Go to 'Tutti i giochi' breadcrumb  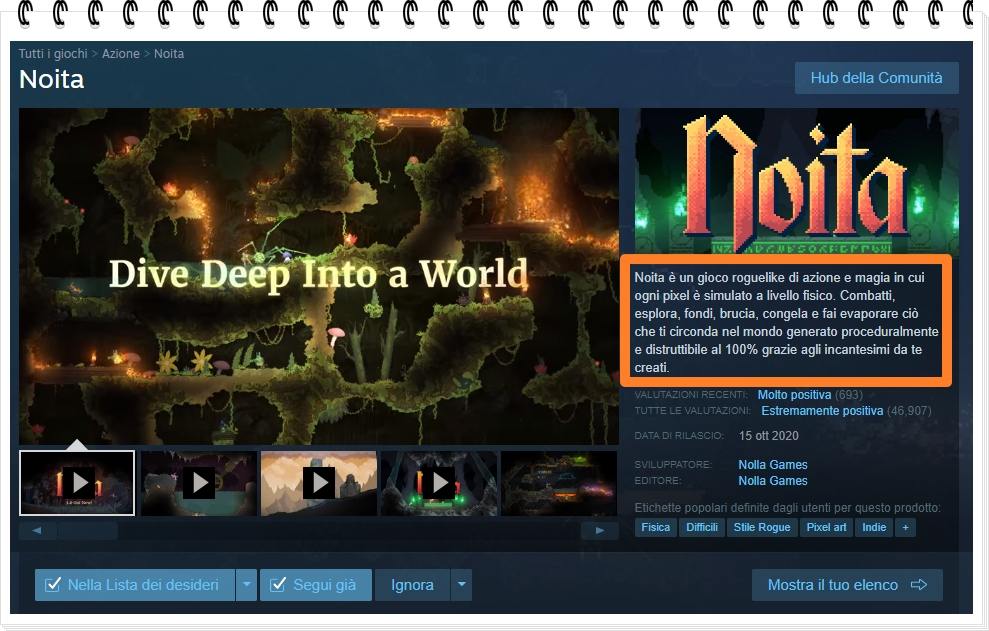tap(53, 54)
